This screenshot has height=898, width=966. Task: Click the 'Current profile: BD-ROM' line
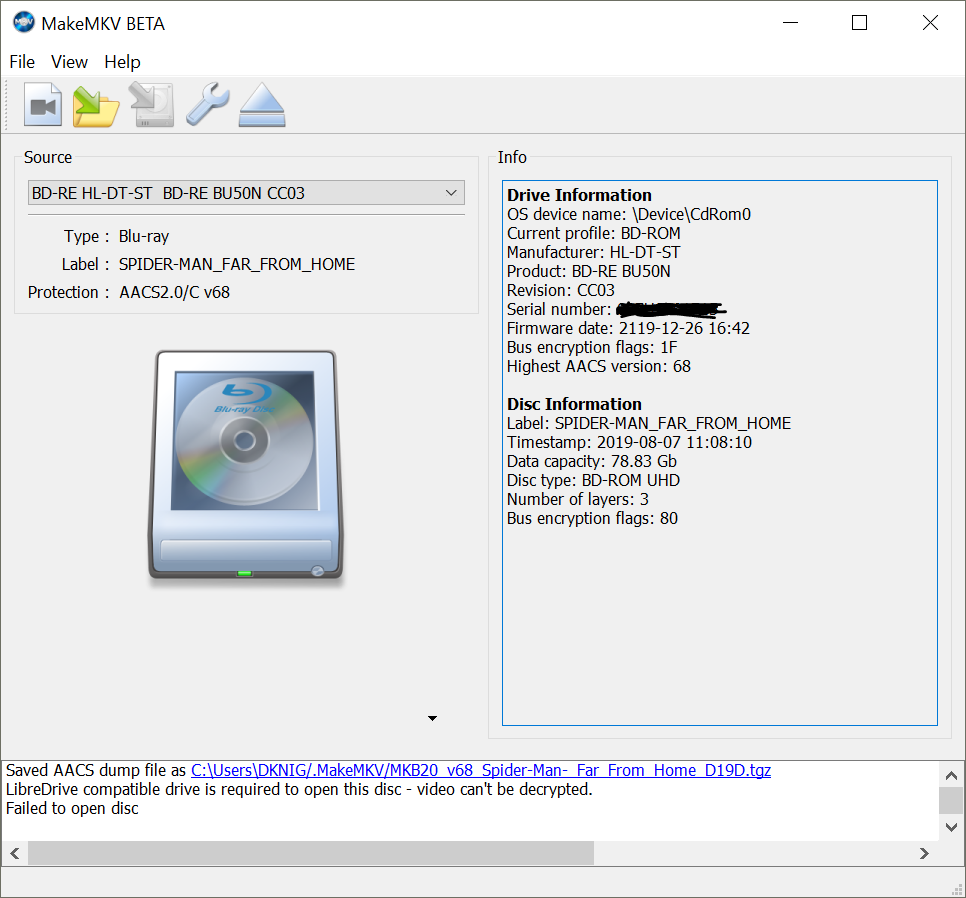click(x=594, y=233)
